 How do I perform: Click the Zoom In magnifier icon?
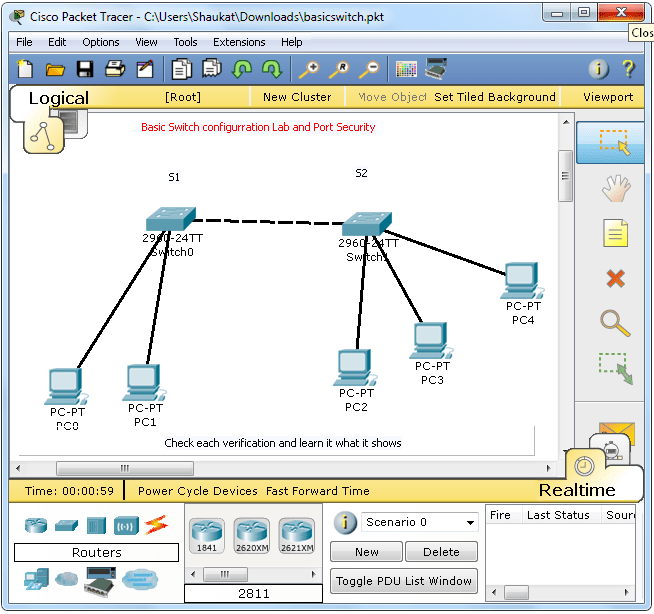pos(309,69)
